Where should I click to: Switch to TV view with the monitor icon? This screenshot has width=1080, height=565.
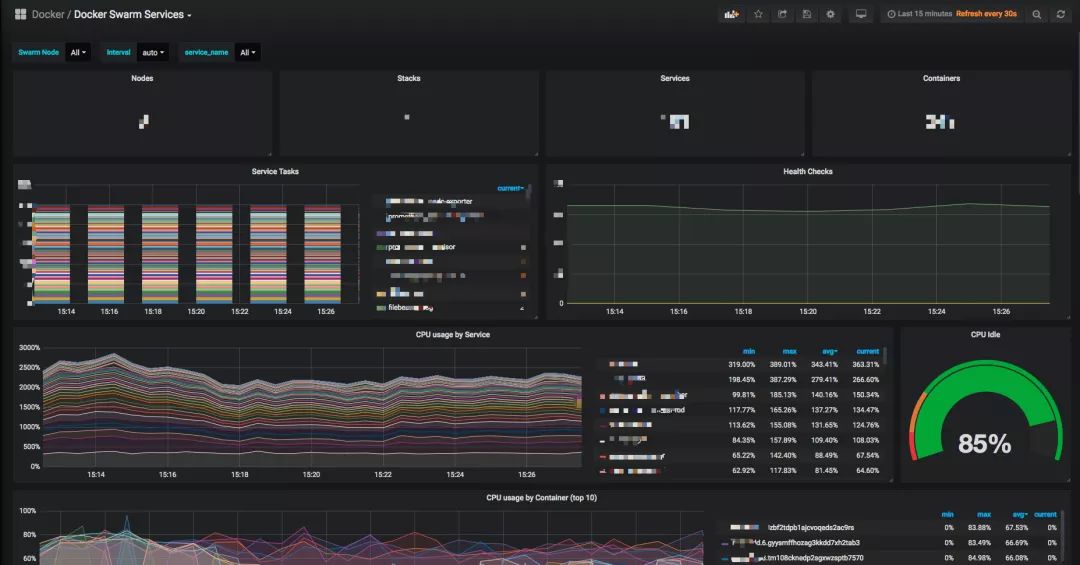(861, 14)
